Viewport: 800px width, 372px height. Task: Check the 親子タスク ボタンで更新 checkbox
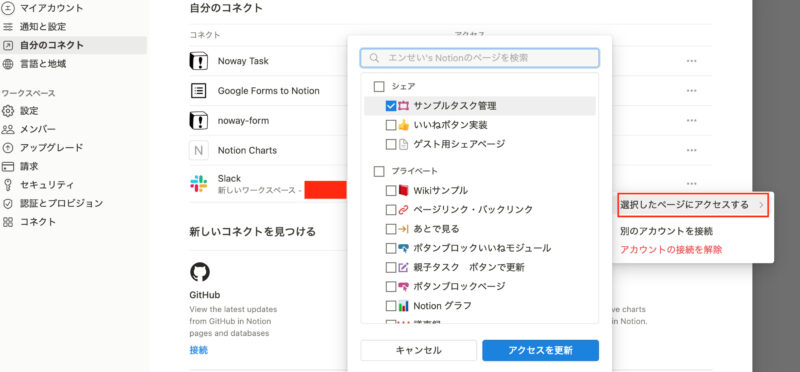pyautogui.click(x=391, y=267)
